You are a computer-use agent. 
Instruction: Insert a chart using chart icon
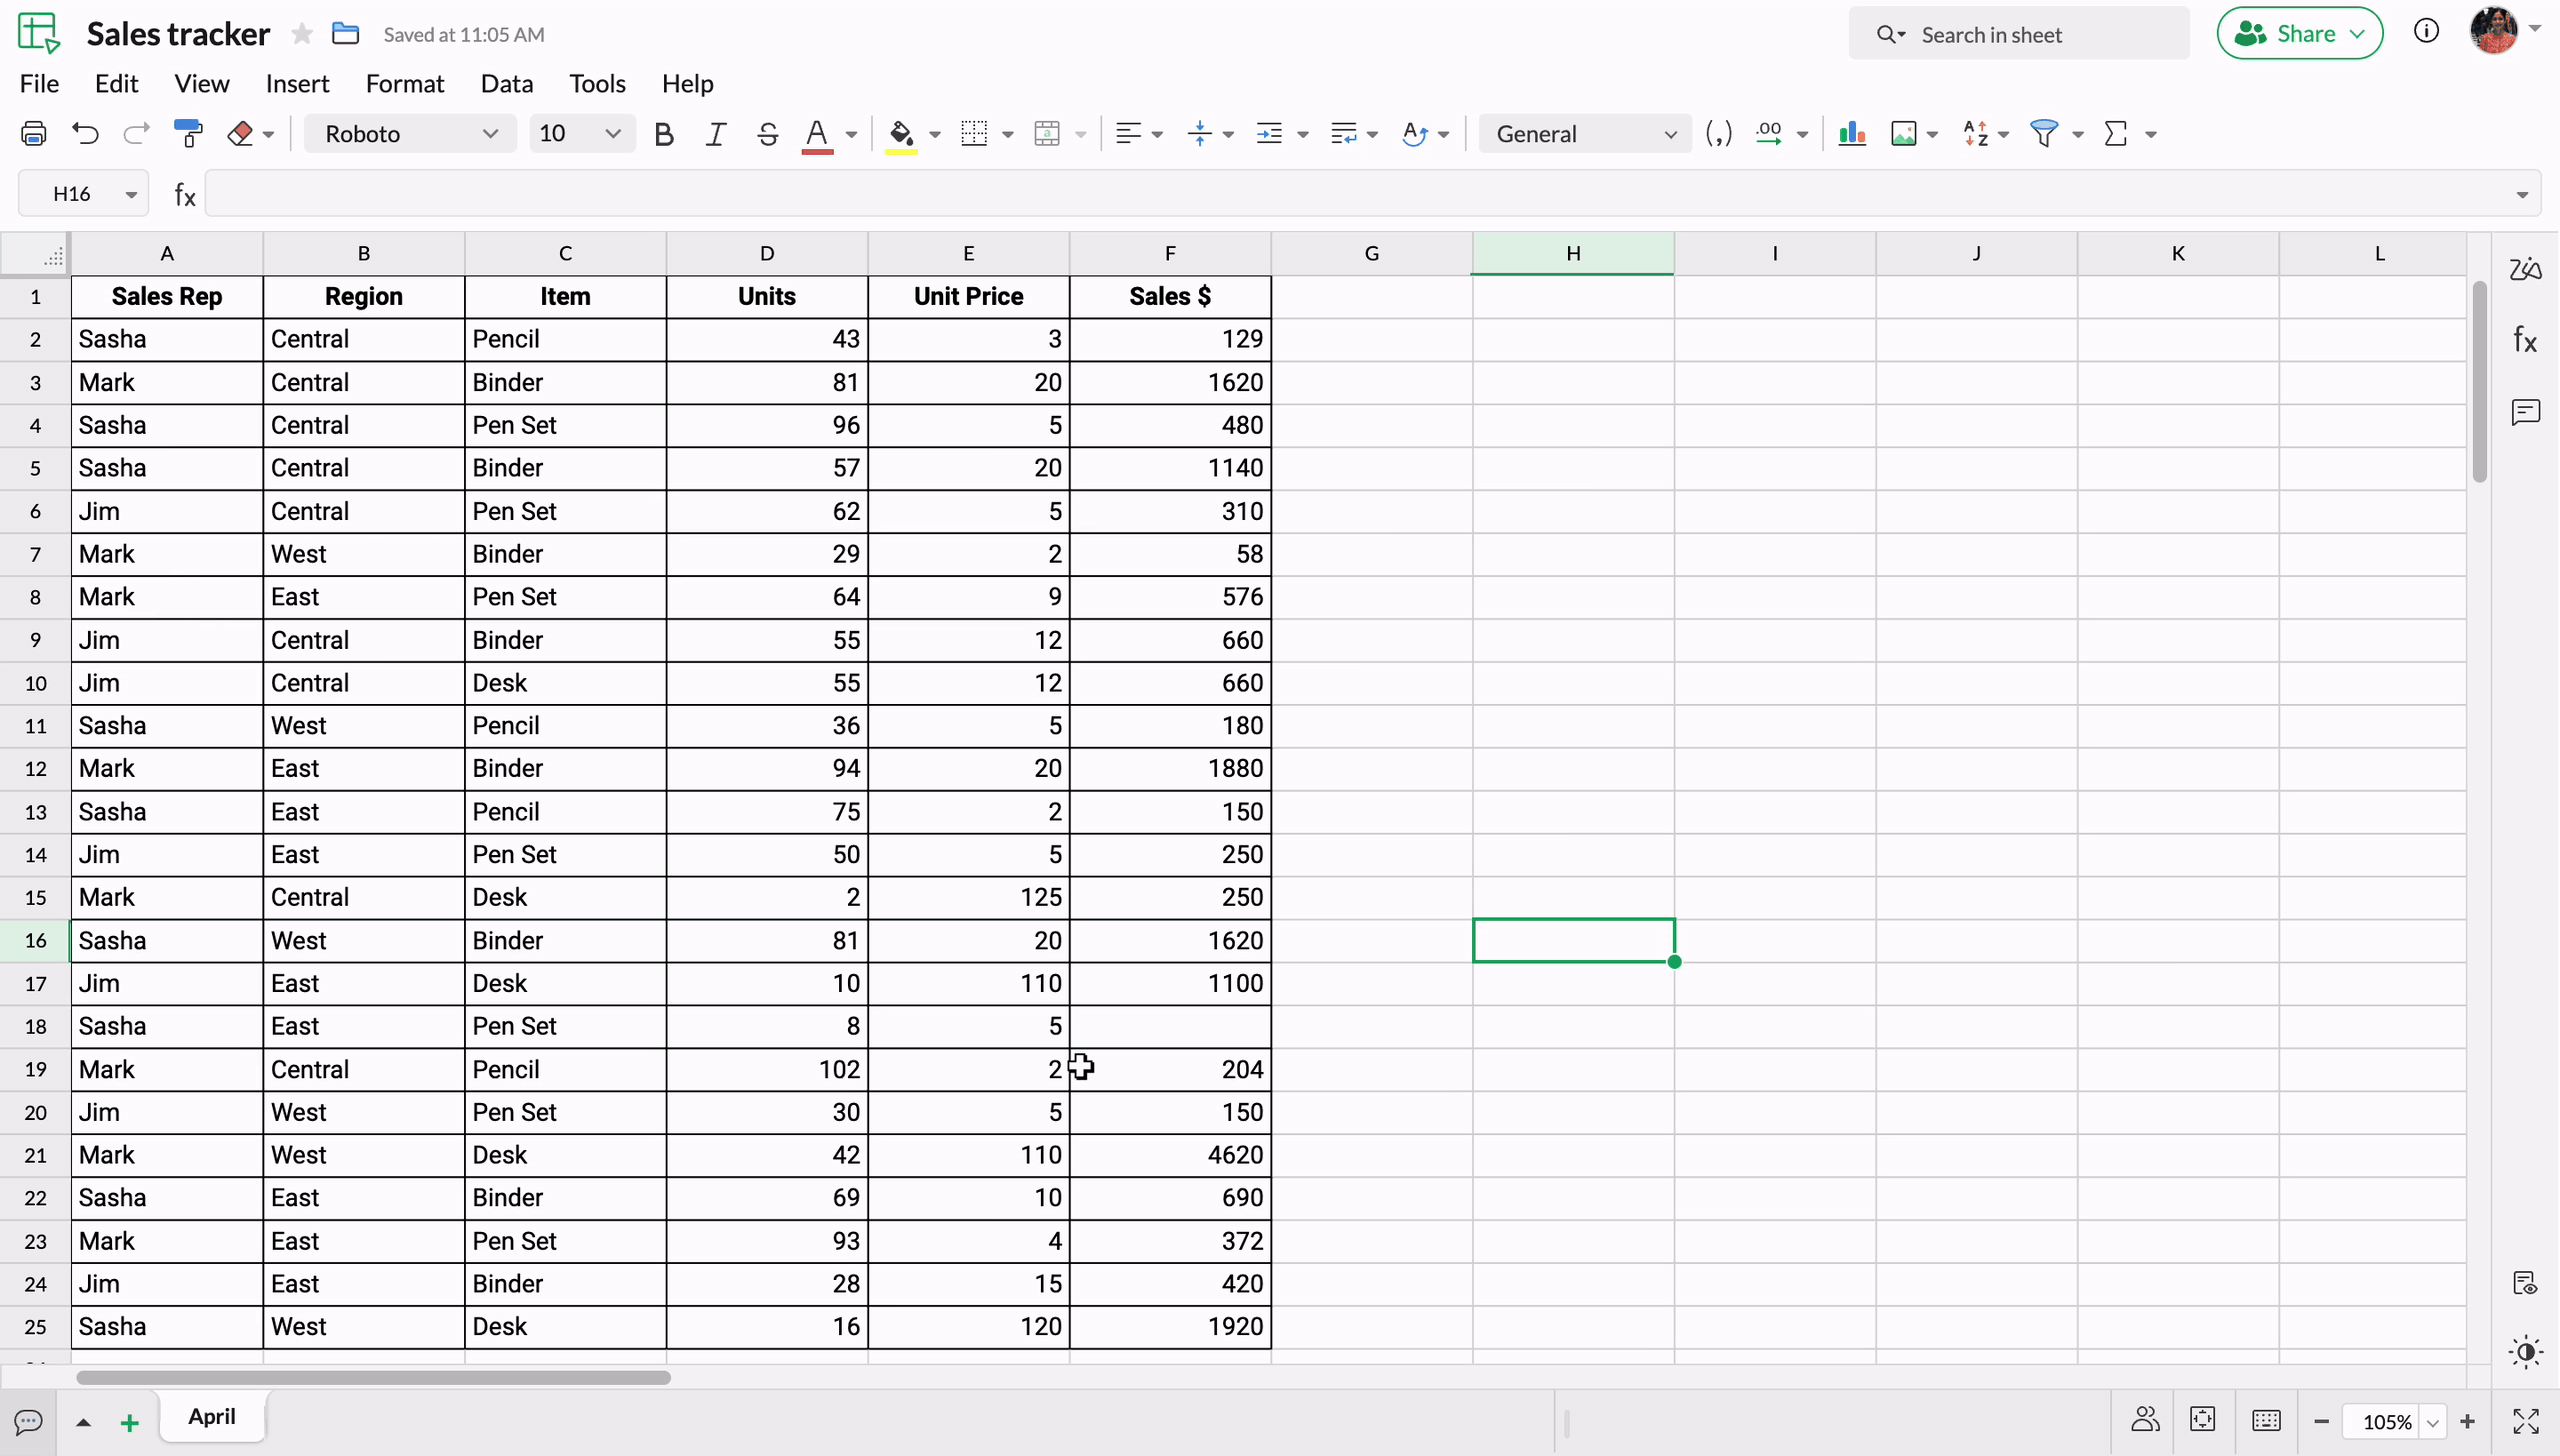click(x=1851, y=134)
